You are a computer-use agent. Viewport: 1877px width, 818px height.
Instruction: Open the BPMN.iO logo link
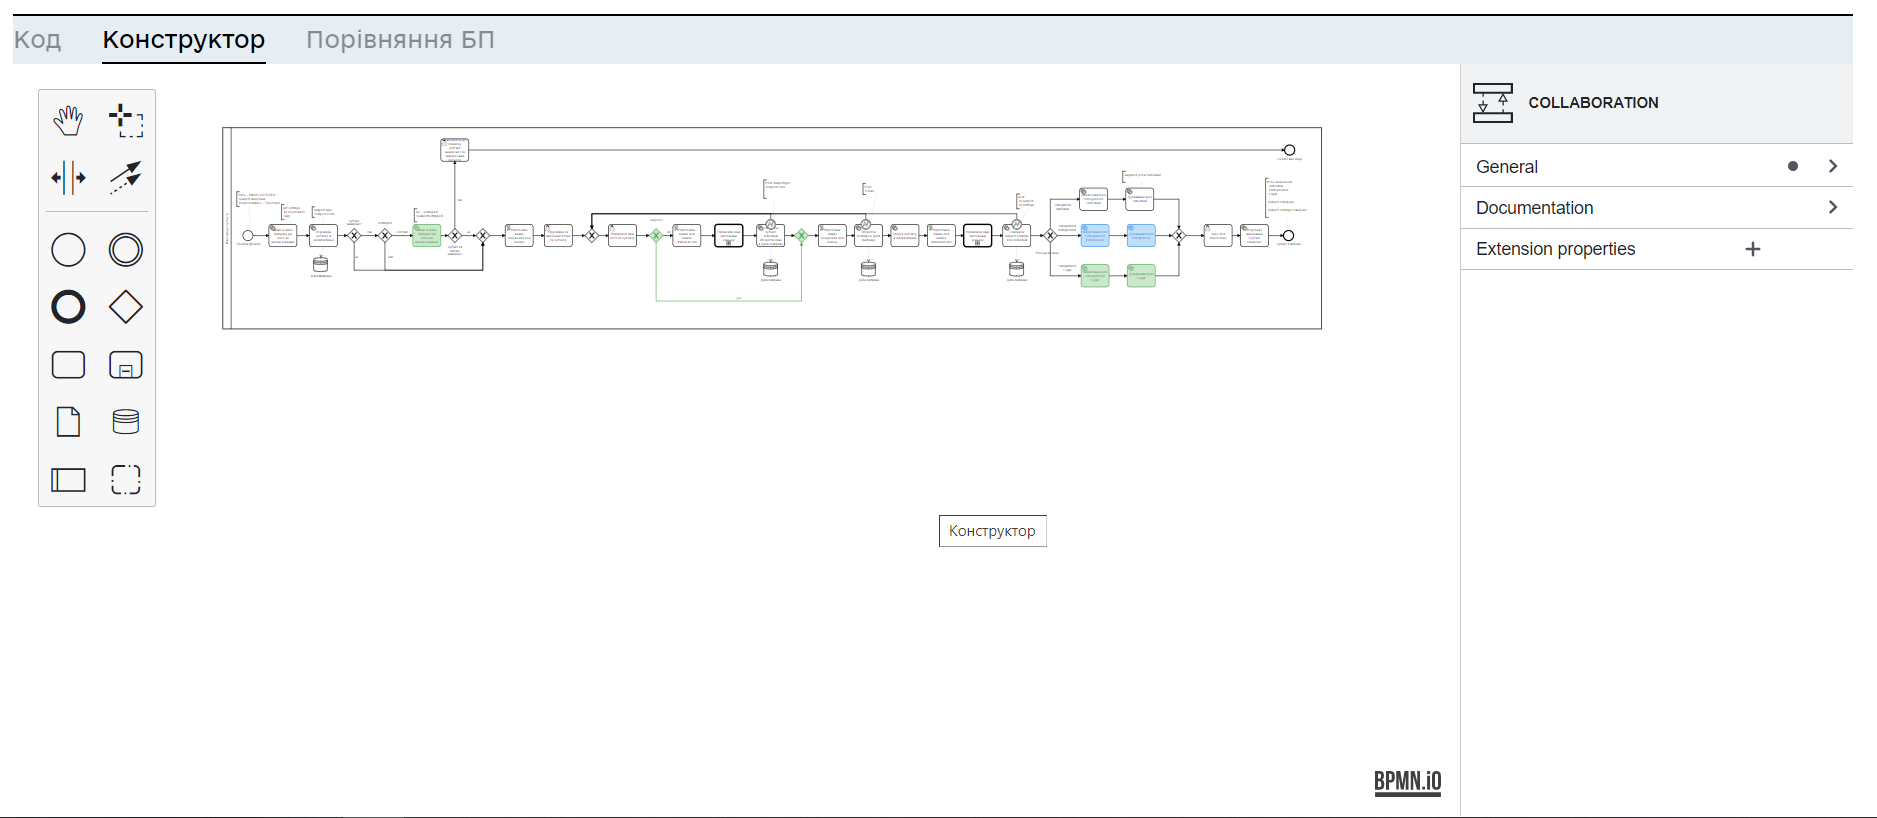(1408, 782)
